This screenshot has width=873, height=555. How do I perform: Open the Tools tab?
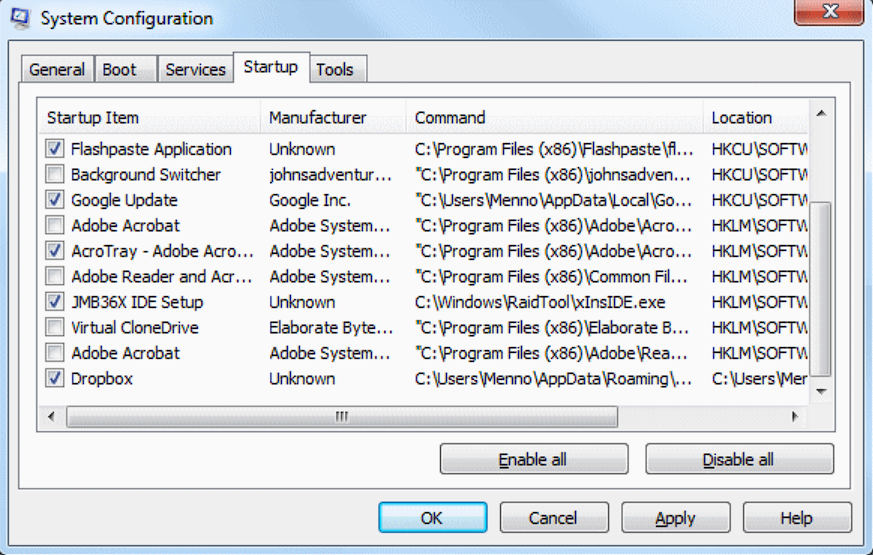click(x=335, y=69)
